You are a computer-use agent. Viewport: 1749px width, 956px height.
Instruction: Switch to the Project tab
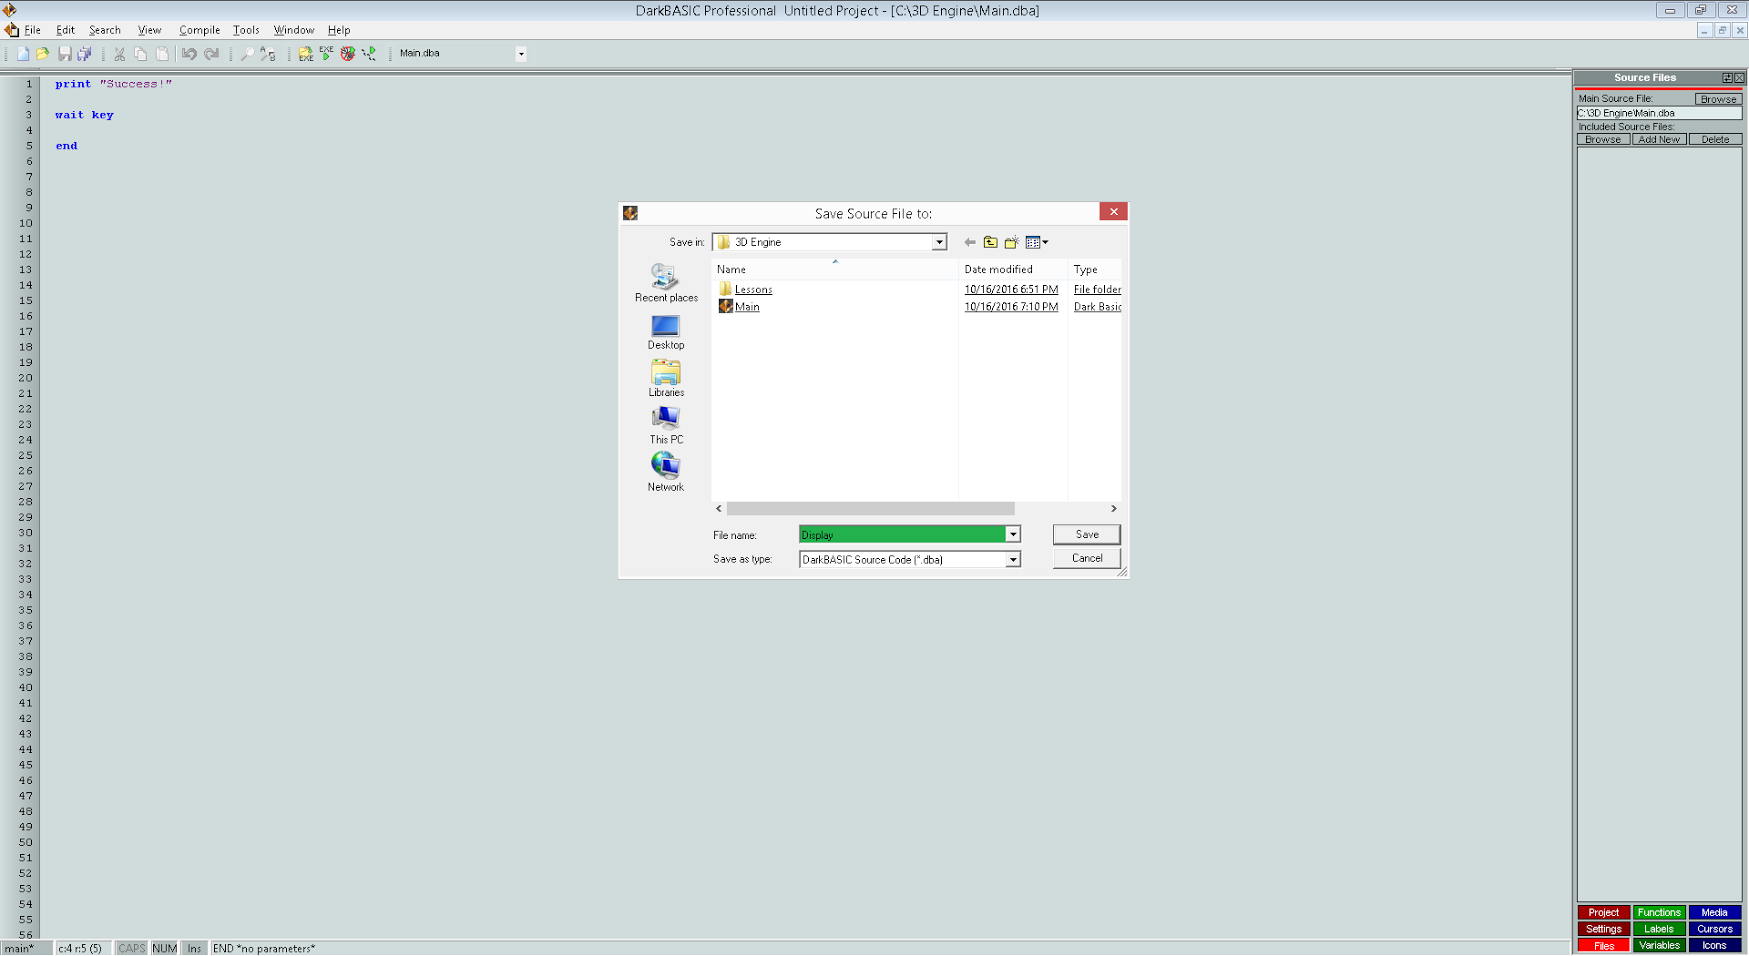coord(1603,913)
